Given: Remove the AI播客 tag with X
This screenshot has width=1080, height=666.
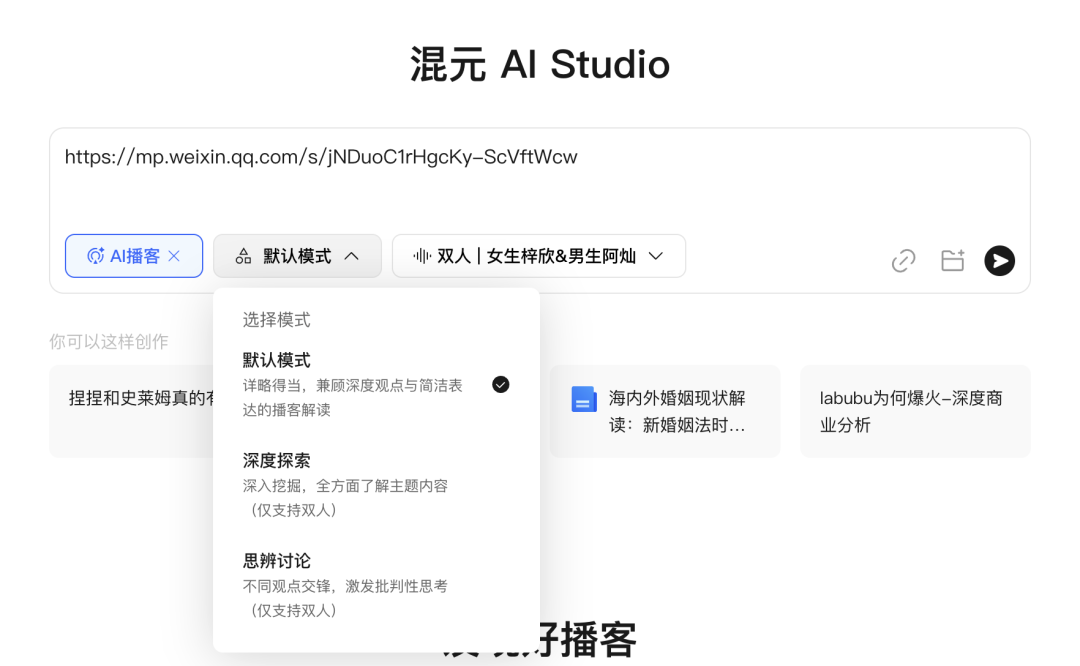Looking at the screenshot, I should tap(174, 256).
